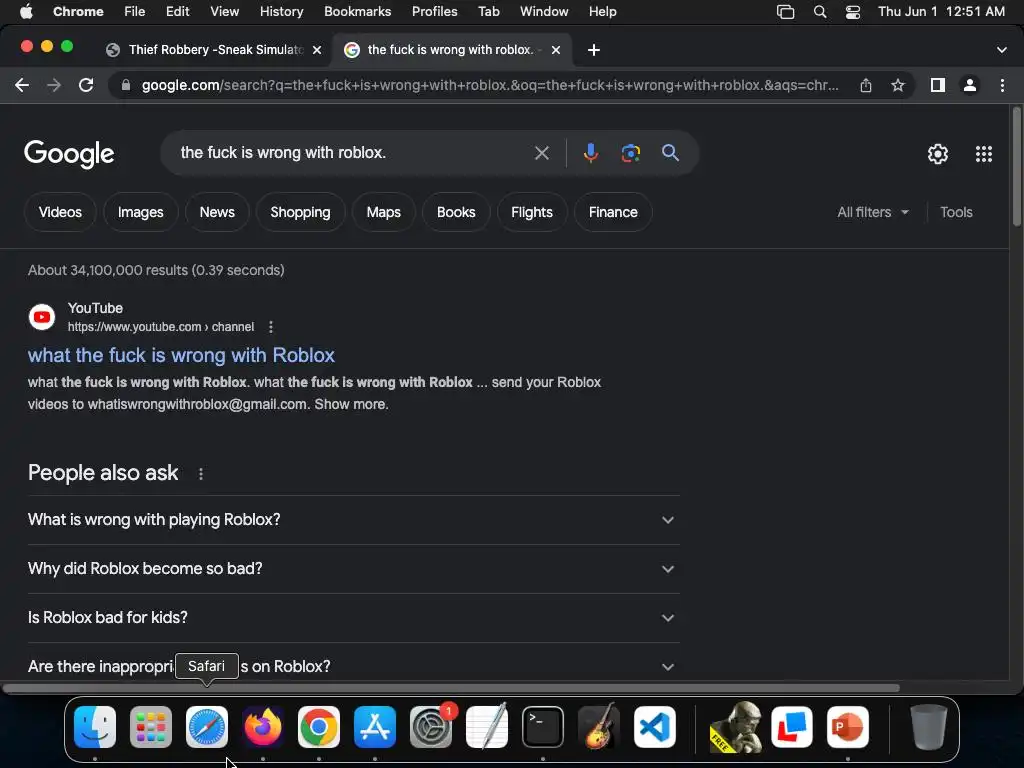Image resolution: width=1024 pixels, height=768 pixels.
Task: Open a new tab with the plus button
Action: (x=593, y=50)
